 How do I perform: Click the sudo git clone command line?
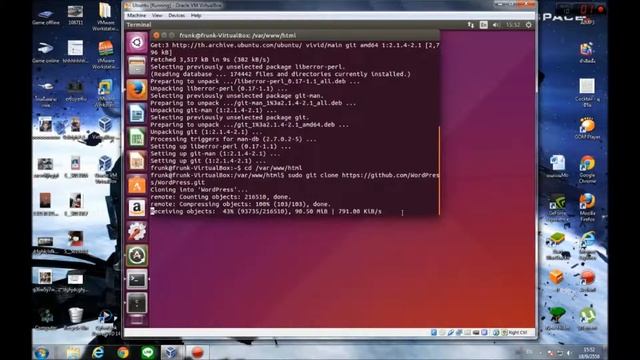[x=295, y=179]
